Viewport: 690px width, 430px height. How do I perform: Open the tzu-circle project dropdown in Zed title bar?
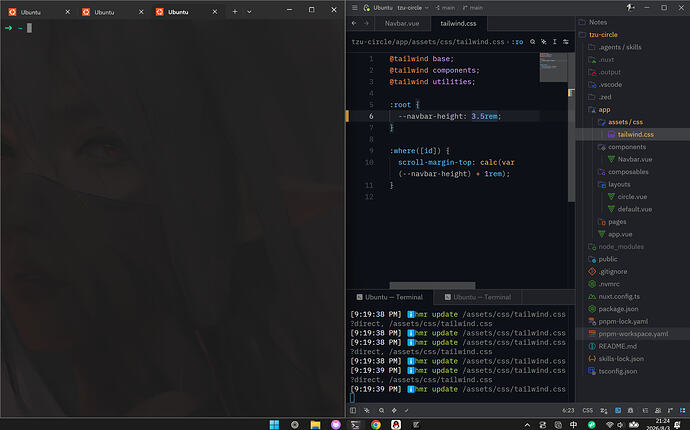click(x=413, y=7)
